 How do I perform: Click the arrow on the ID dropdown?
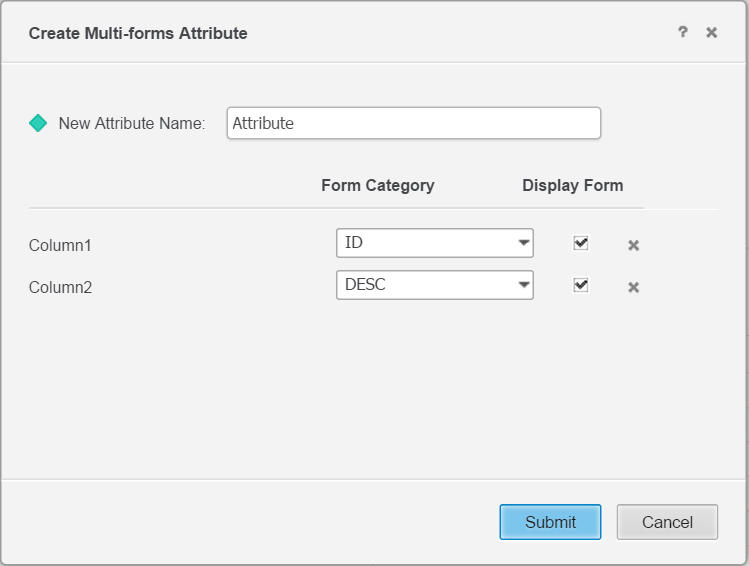tap(523, 243)
